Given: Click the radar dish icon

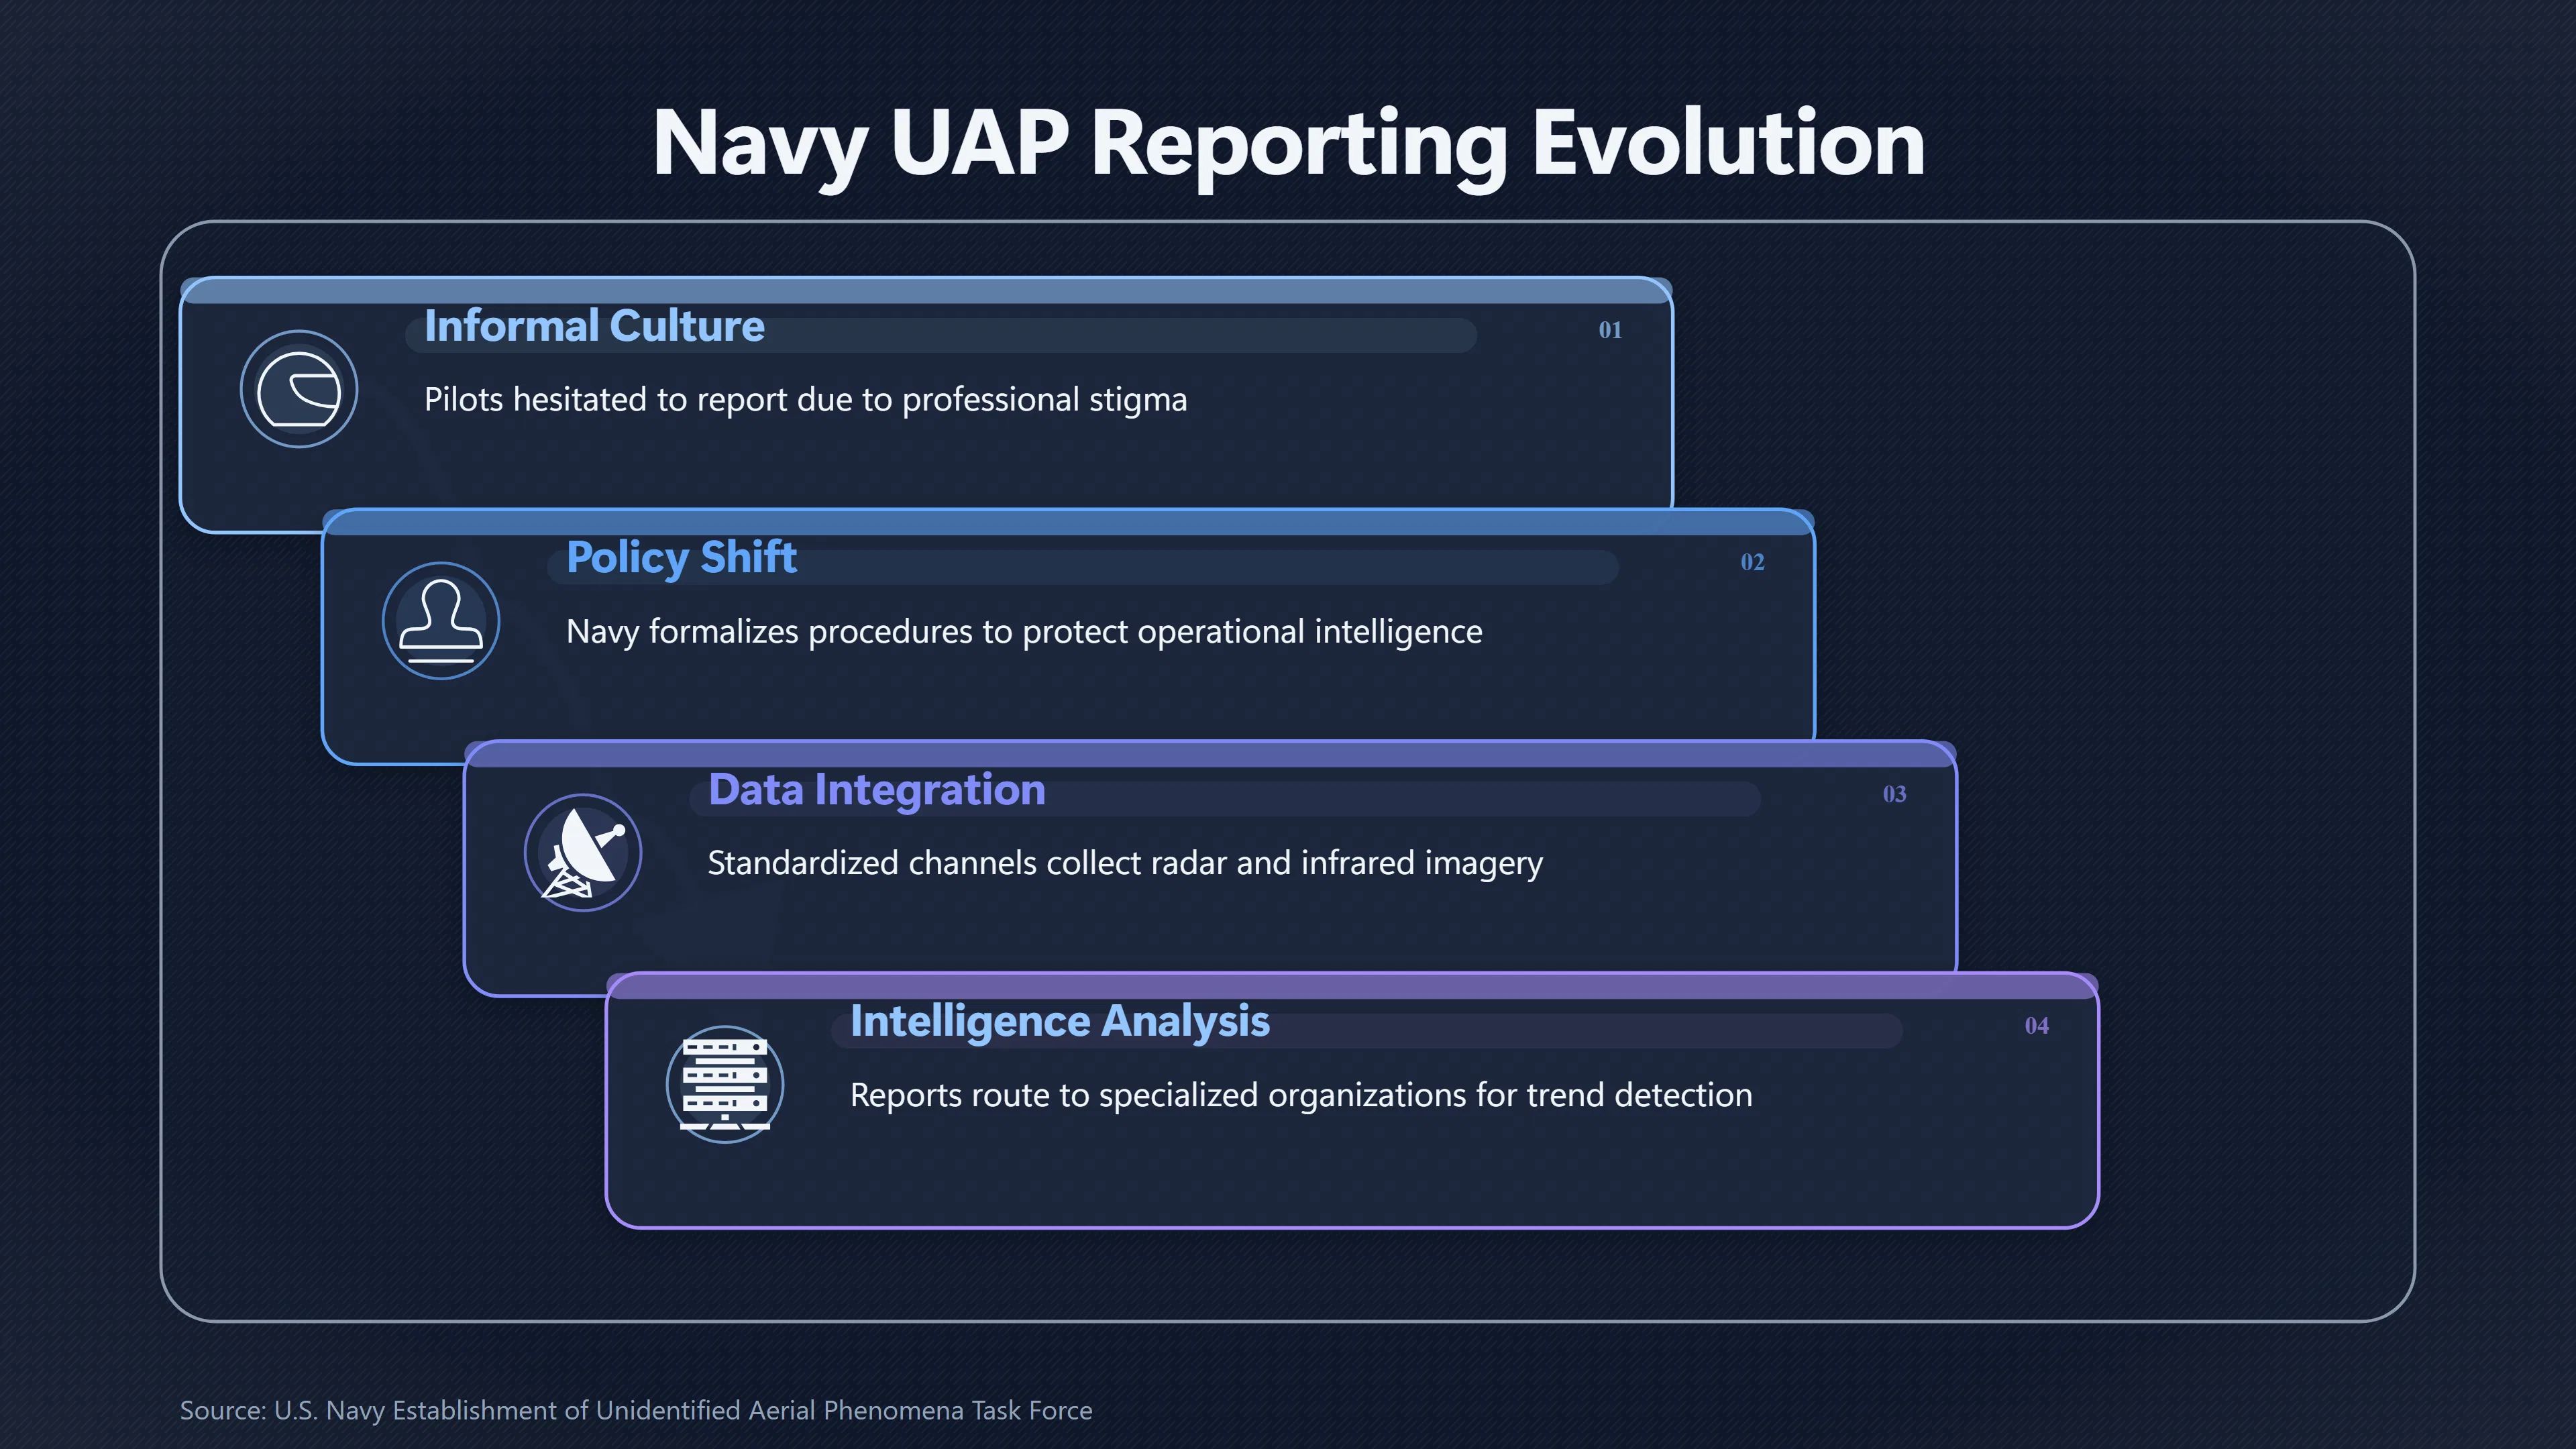Looking at the screenshot, I should tap(583, 853).
